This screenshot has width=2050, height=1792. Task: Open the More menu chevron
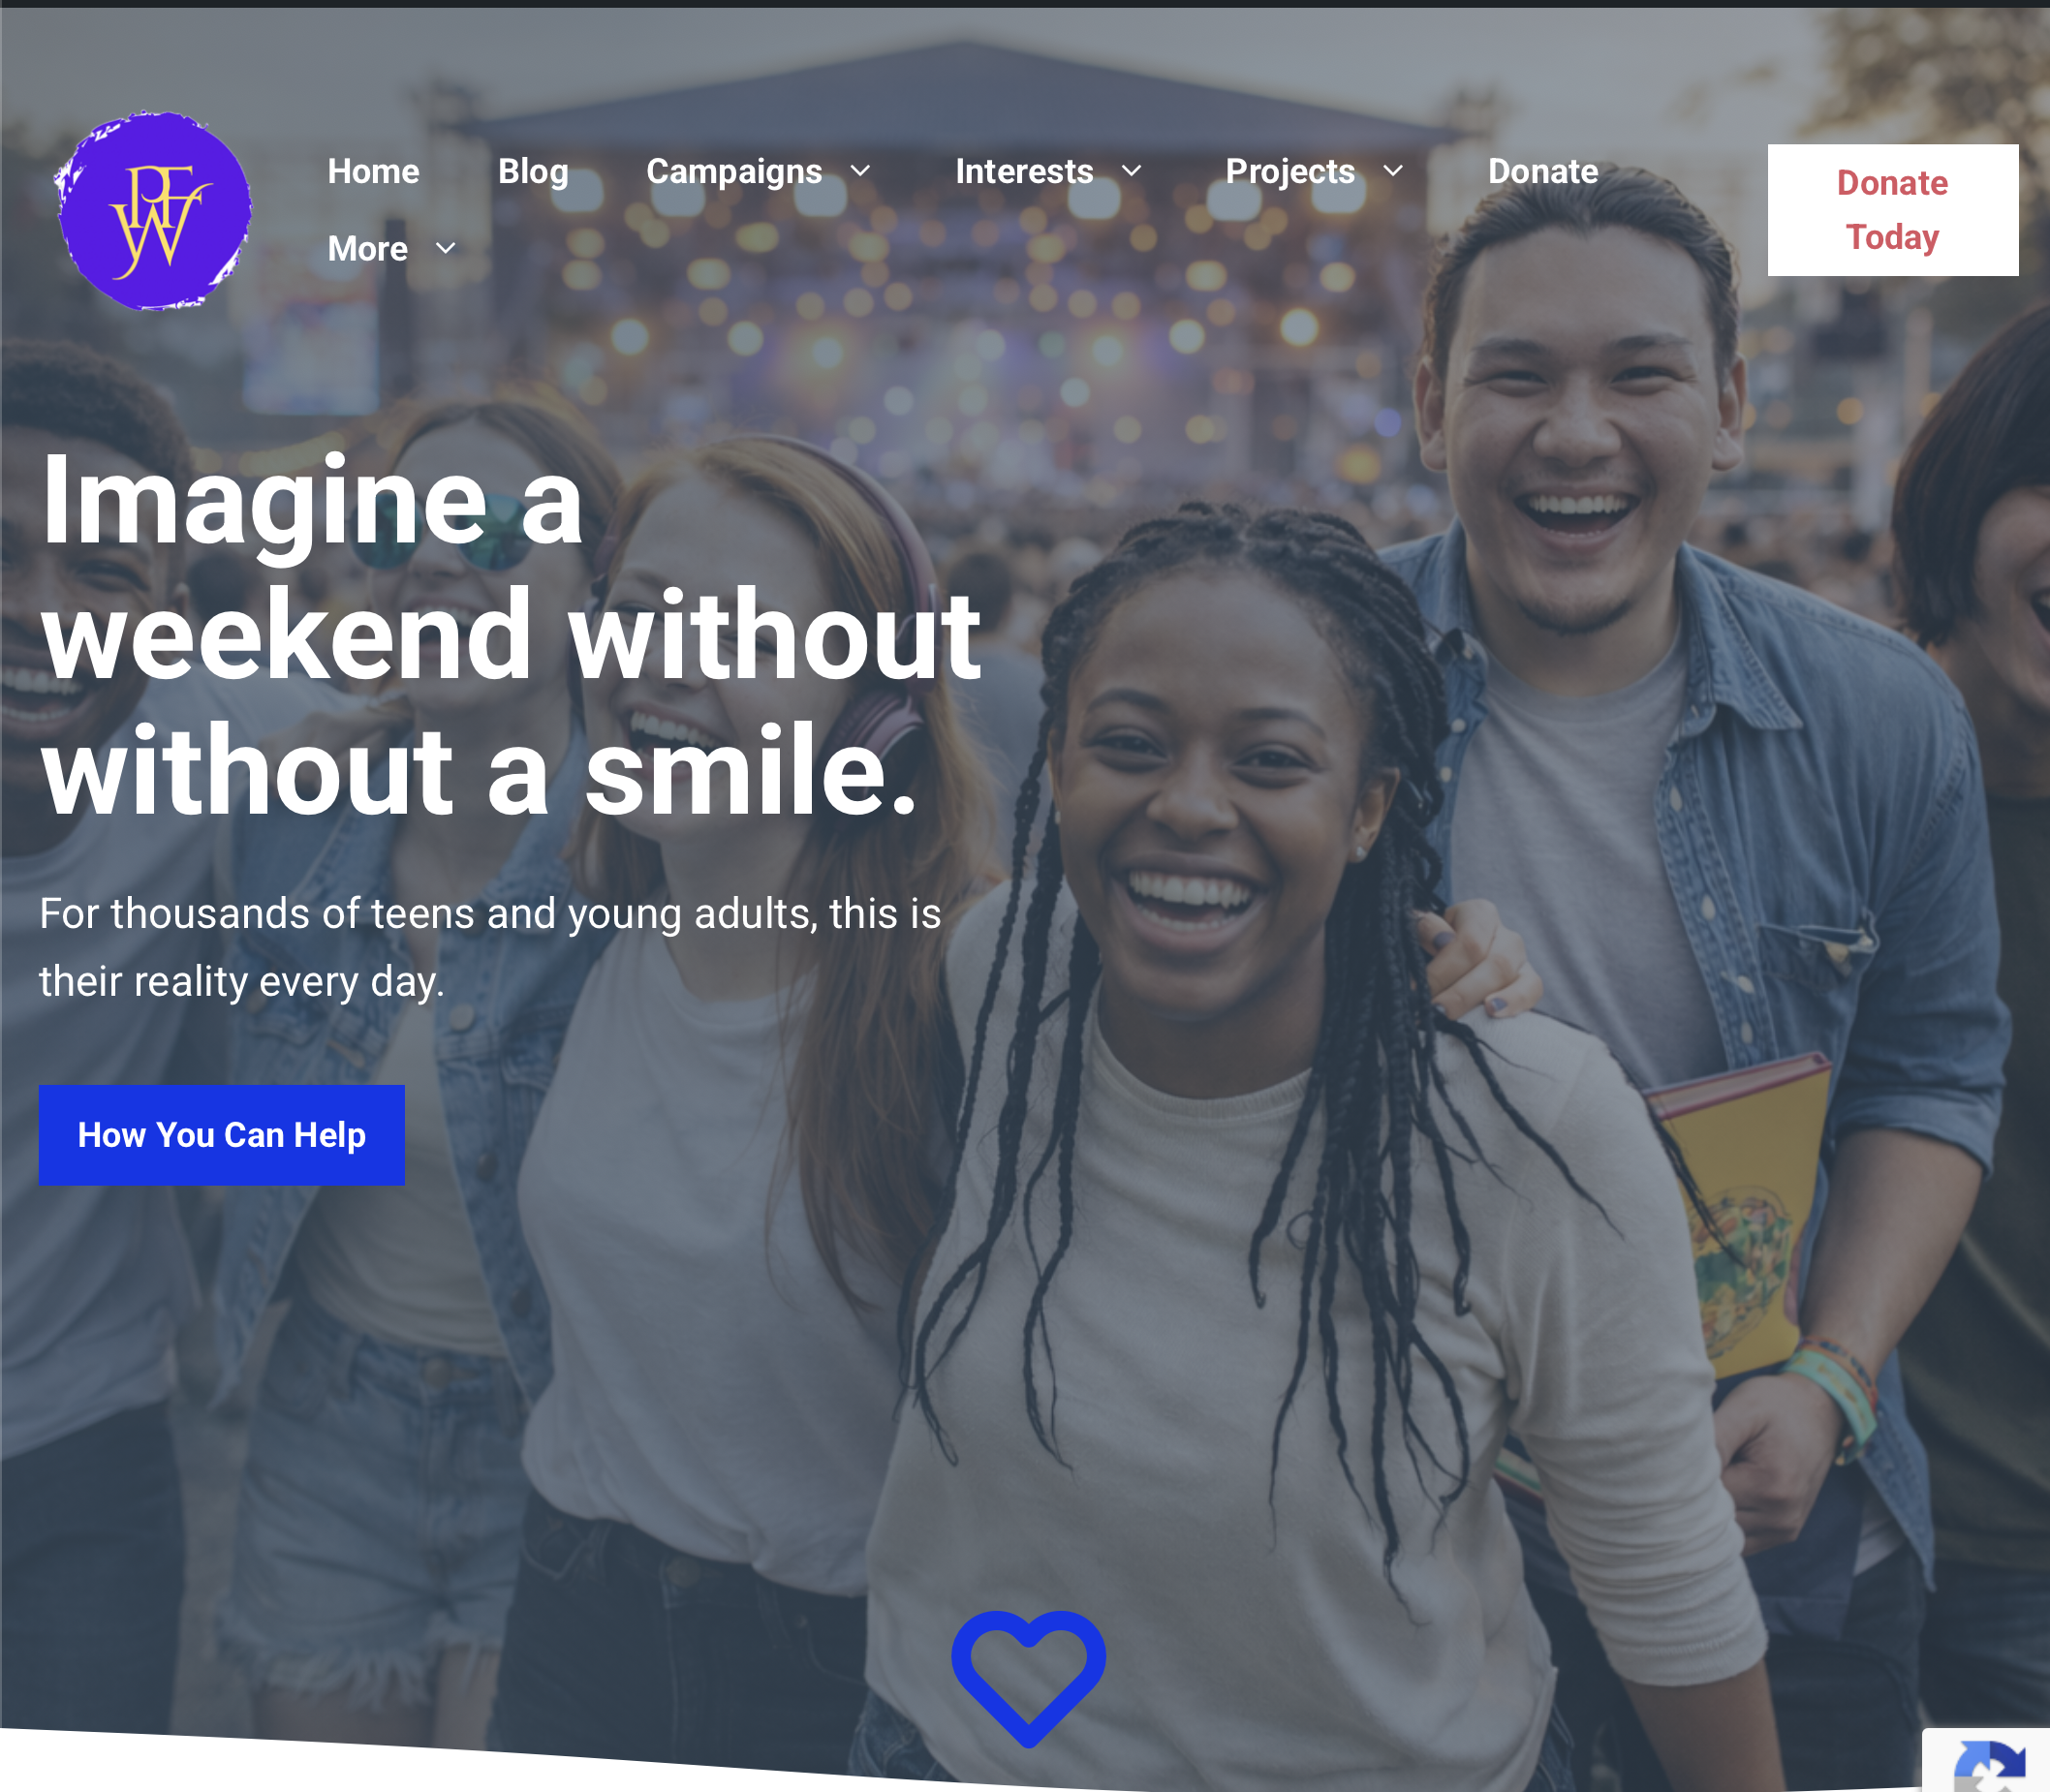click(x=446, y=249)
